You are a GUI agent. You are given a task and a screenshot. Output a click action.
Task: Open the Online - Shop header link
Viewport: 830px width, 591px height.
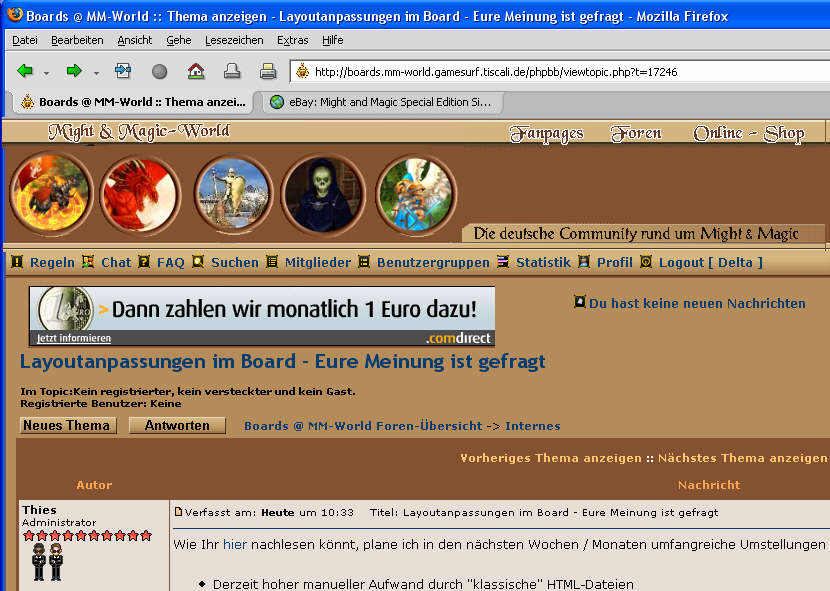pyautogui.click(x=749, y=133)
